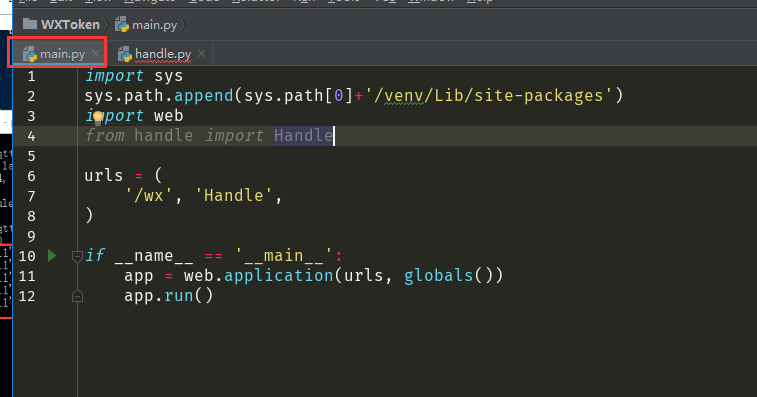Click the 'web' module name on line 3
Image resolution: width=757 pixels, height=397 pixels.
[168, 116]
